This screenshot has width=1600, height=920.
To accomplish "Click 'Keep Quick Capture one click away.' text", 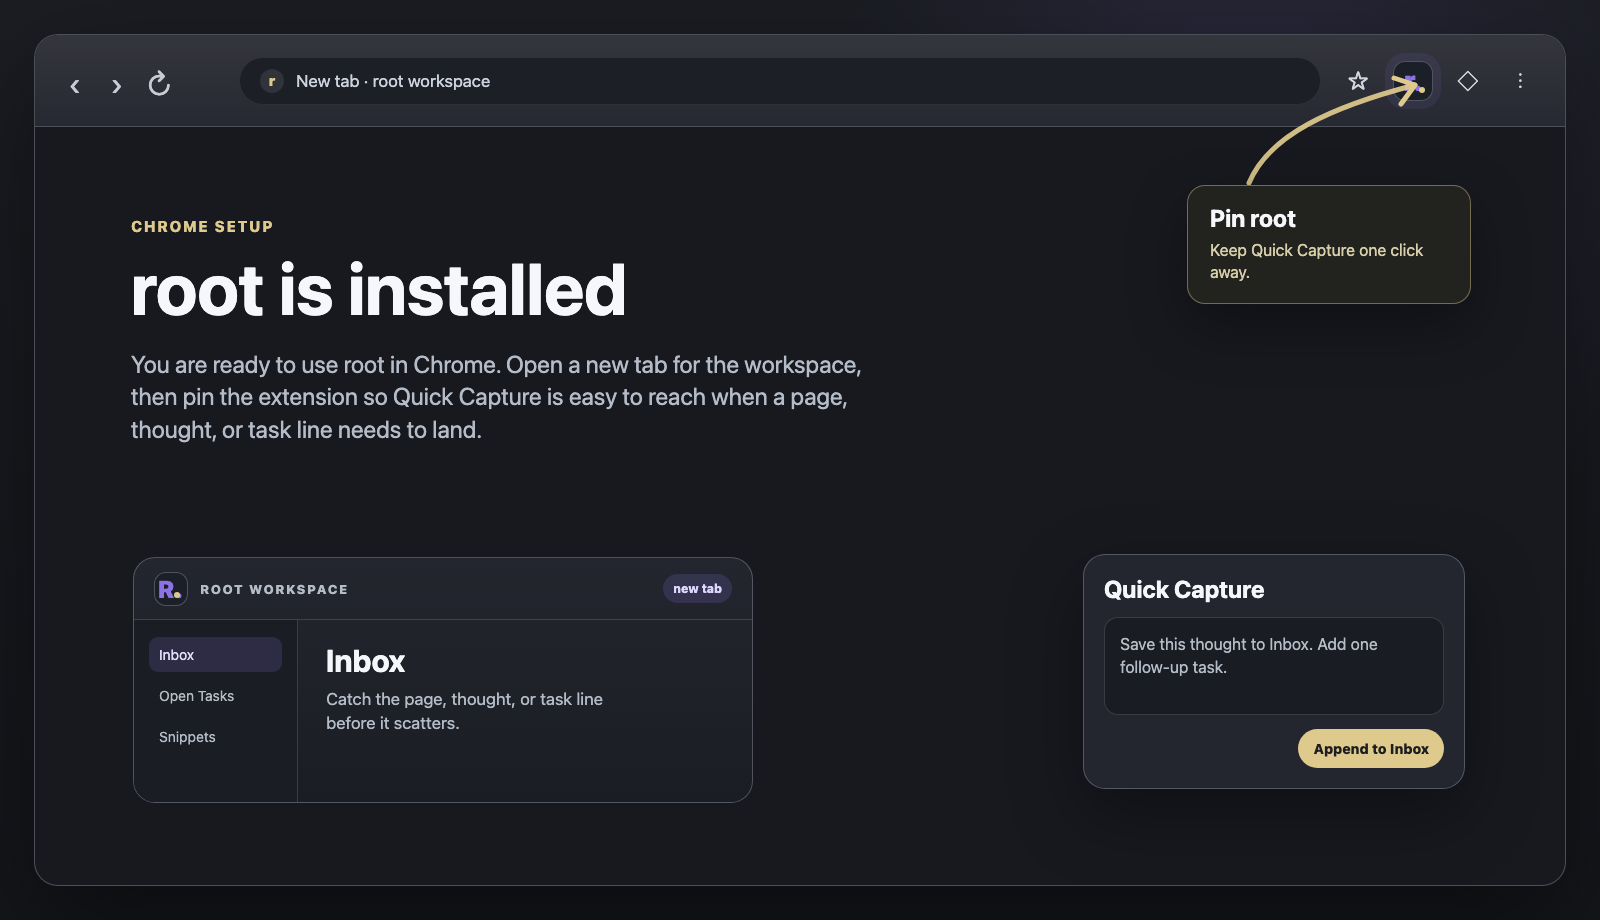I will tap(1316, 261).
